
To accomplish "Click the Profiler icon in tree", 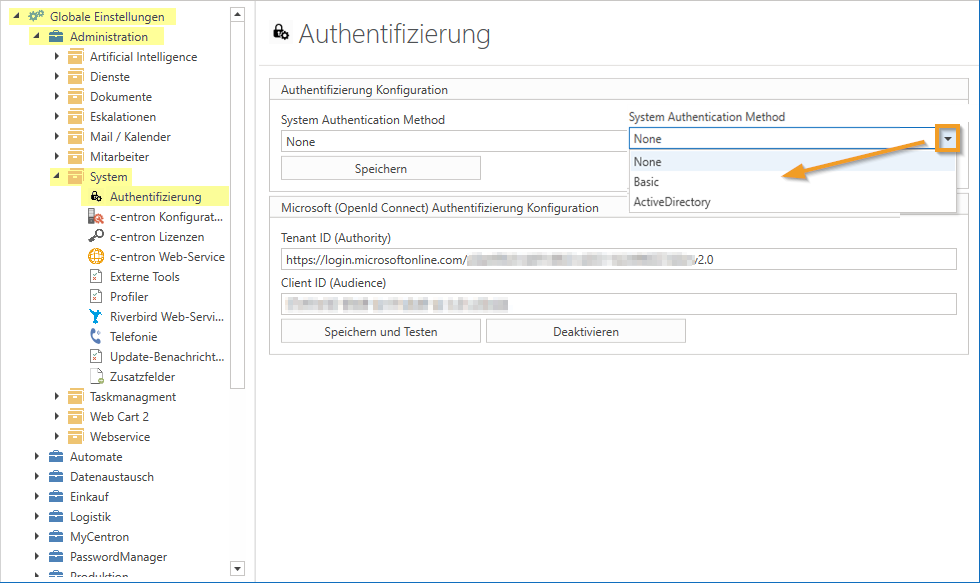I will (96, 297).
